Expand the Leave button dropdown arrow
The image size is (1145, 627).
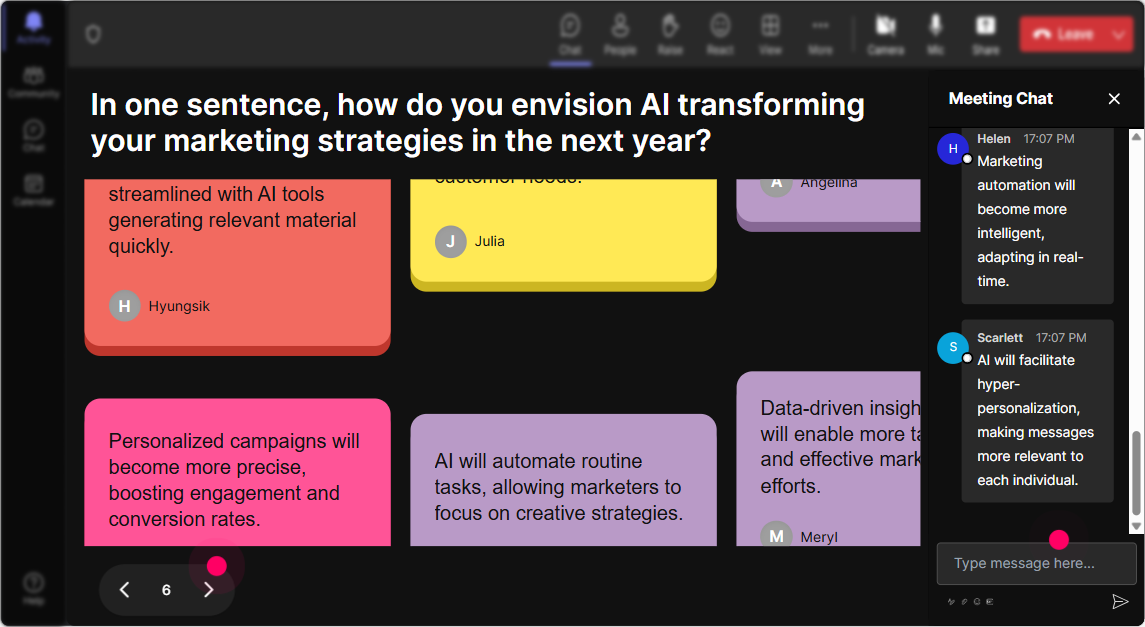[1119, 34]
